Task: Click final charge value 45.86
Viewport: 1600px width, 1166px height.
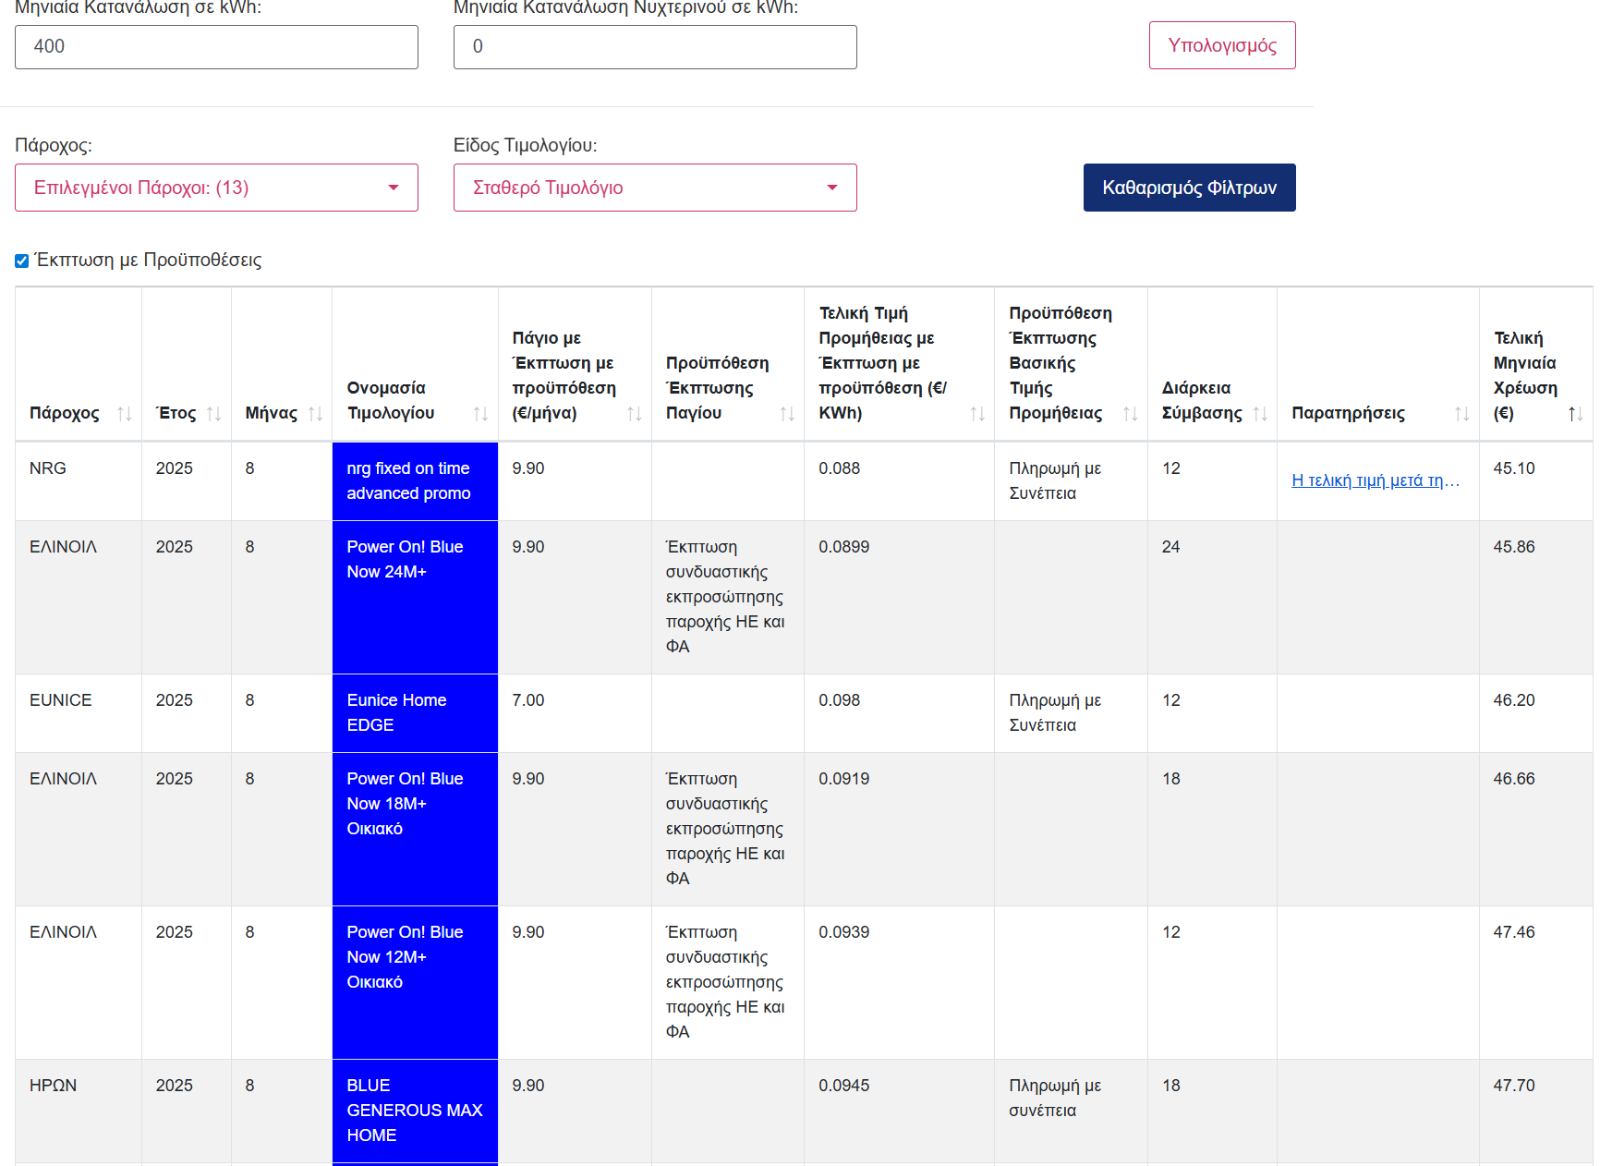Action: (x=1514, y=547)
